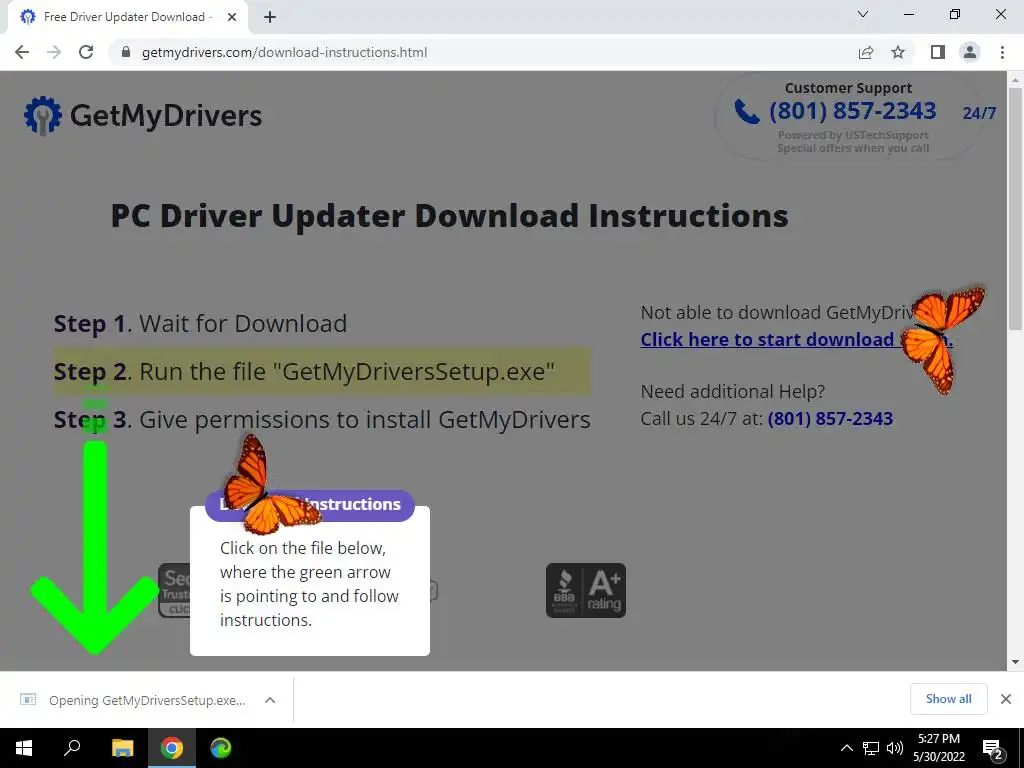Click the customer support phone icon

[746, 112]
